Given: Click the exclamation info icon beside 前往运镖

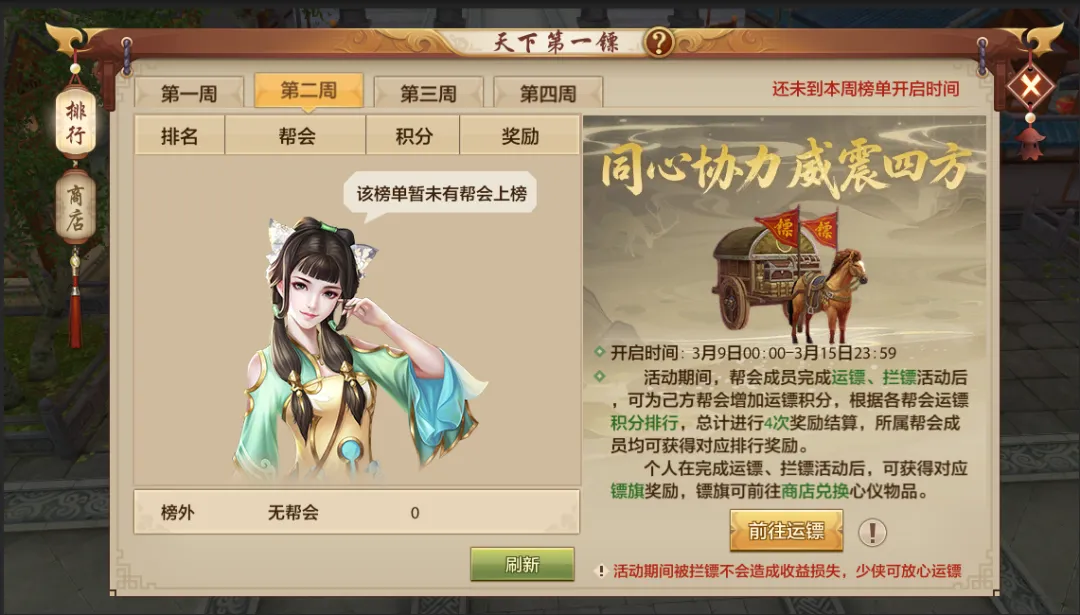Looking at the screenshot, I should tap(872, 532).
